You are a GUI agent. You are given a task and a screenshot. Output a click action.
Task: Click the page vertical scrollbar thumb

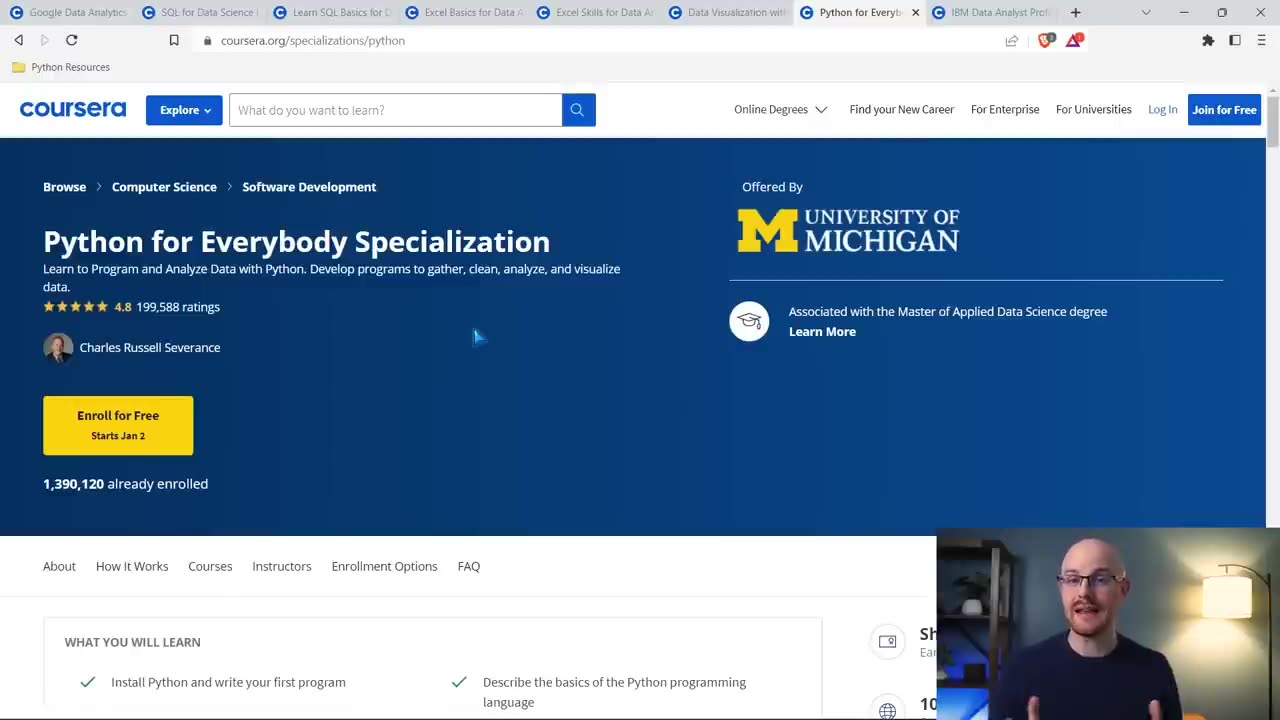(x=1272, y=123)
